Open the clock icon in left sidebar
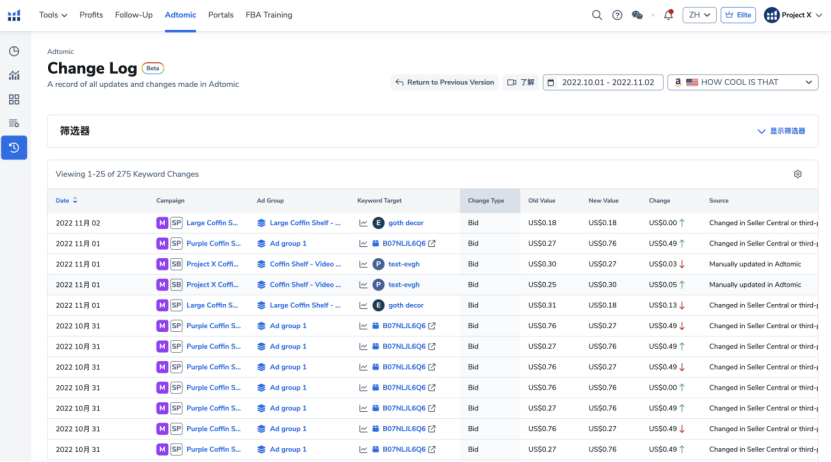The height and width of the screenshot is (462, 831). (x=14, y=51)
